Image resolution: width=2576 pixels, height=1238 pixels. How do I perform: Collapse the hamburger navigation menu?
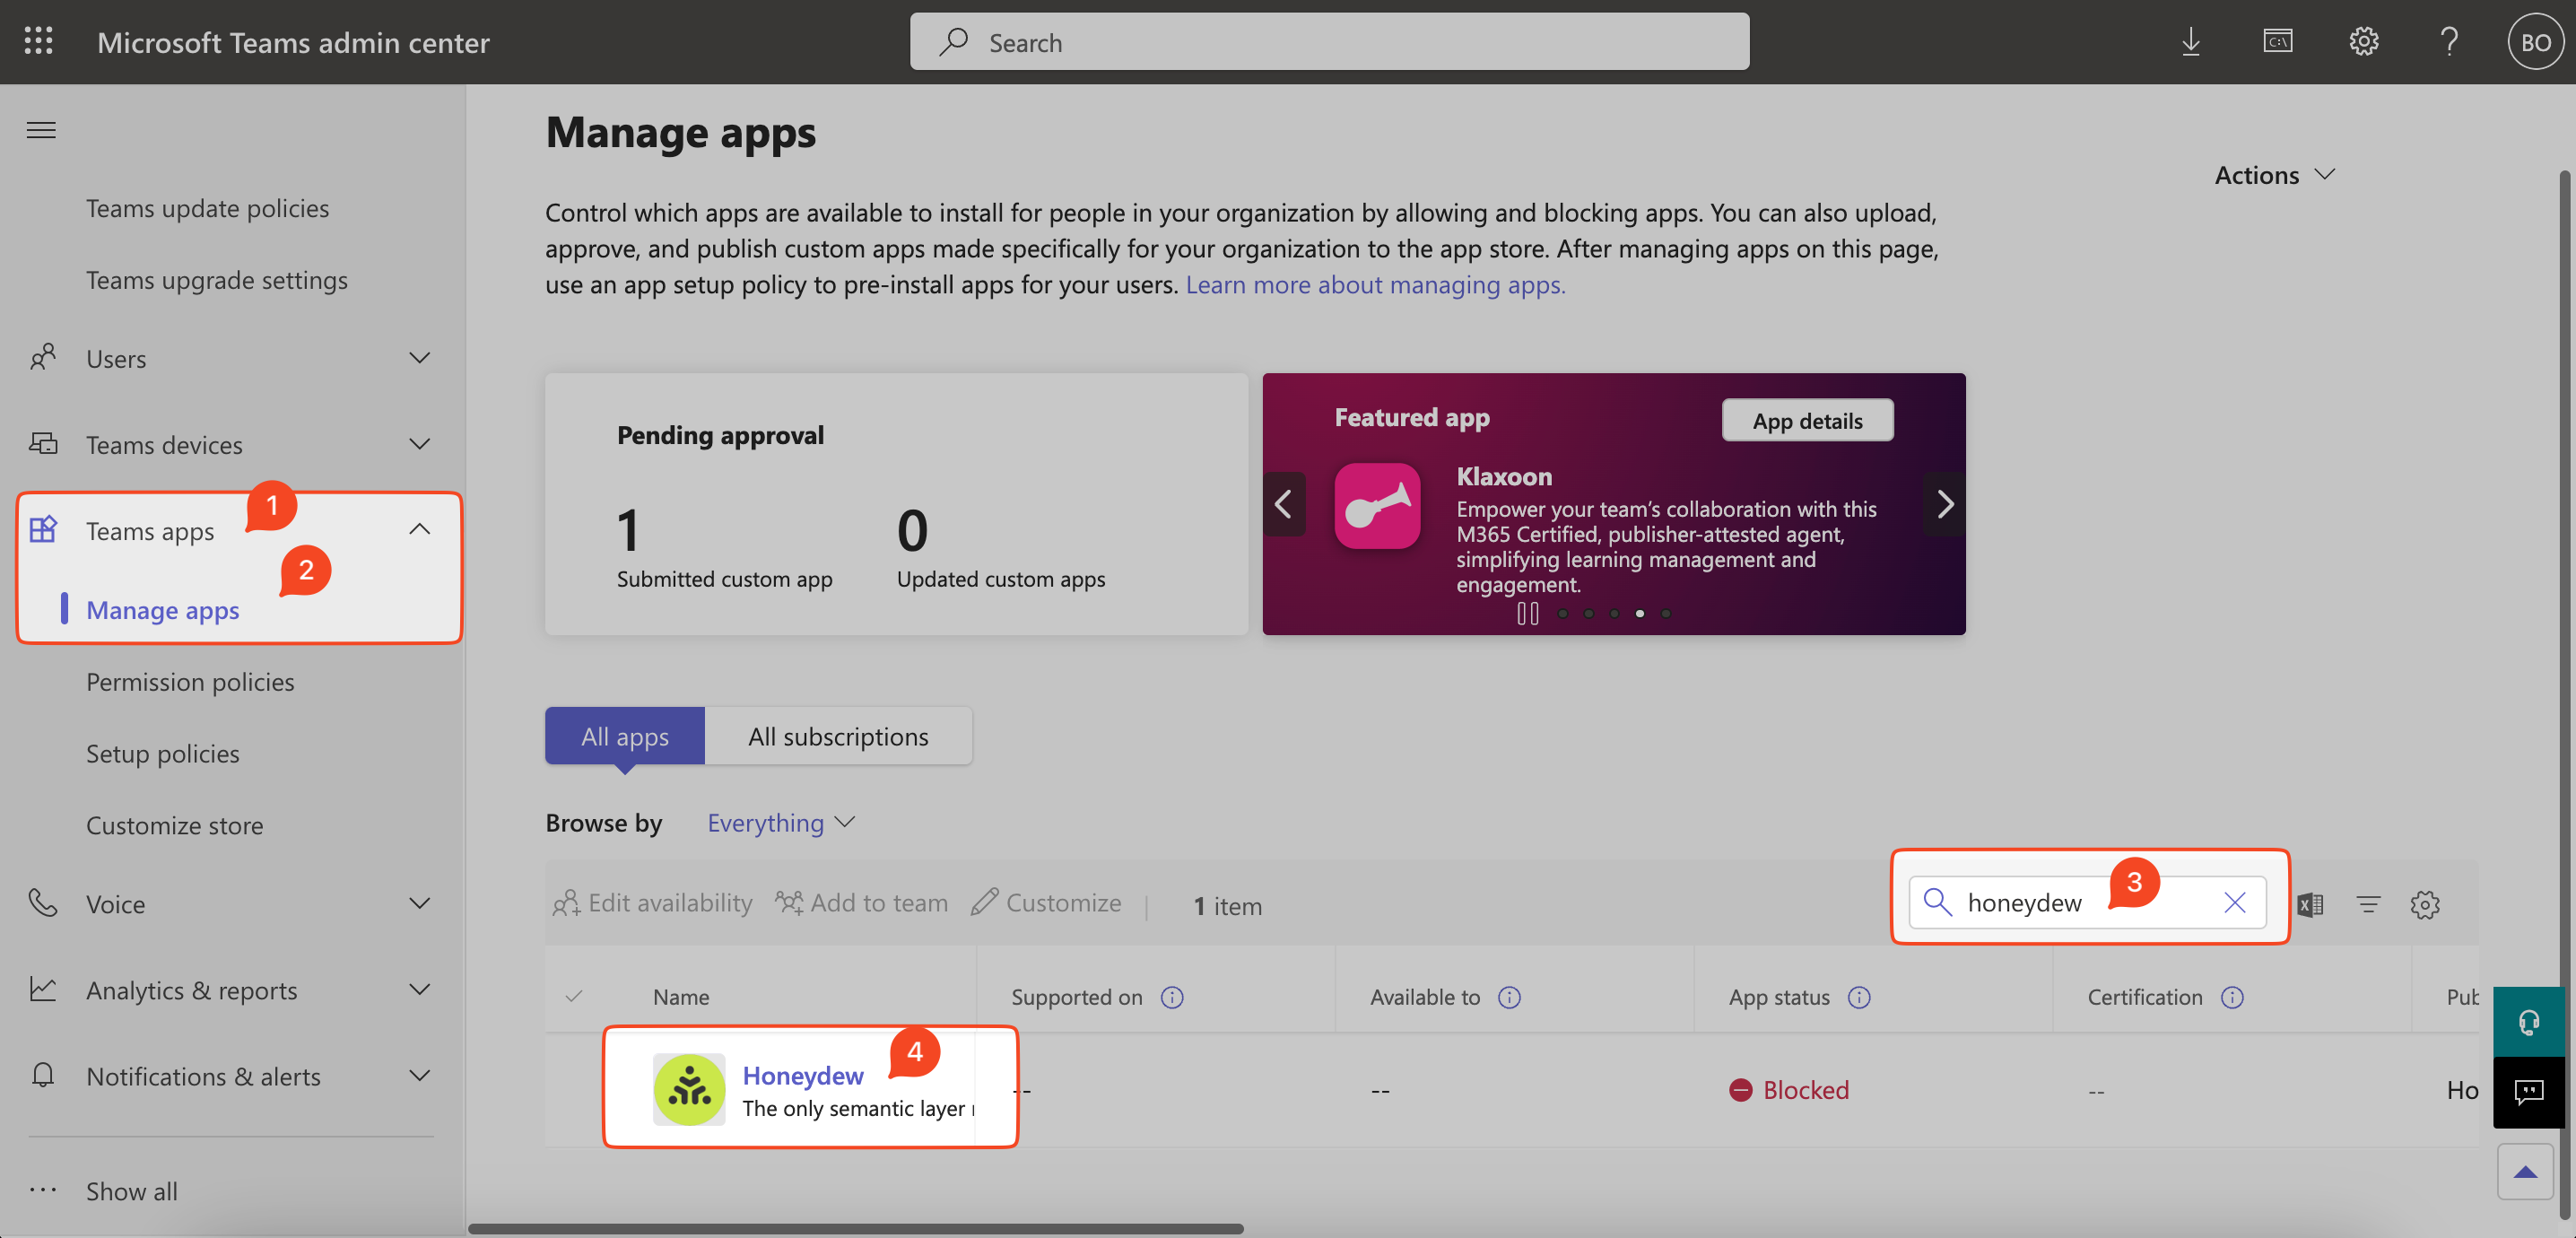[x=41, y=130]
